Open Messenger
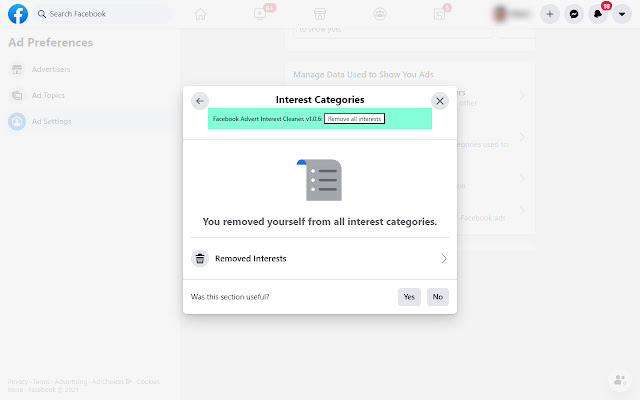This screenshot has height=400, width=640. 574,14
